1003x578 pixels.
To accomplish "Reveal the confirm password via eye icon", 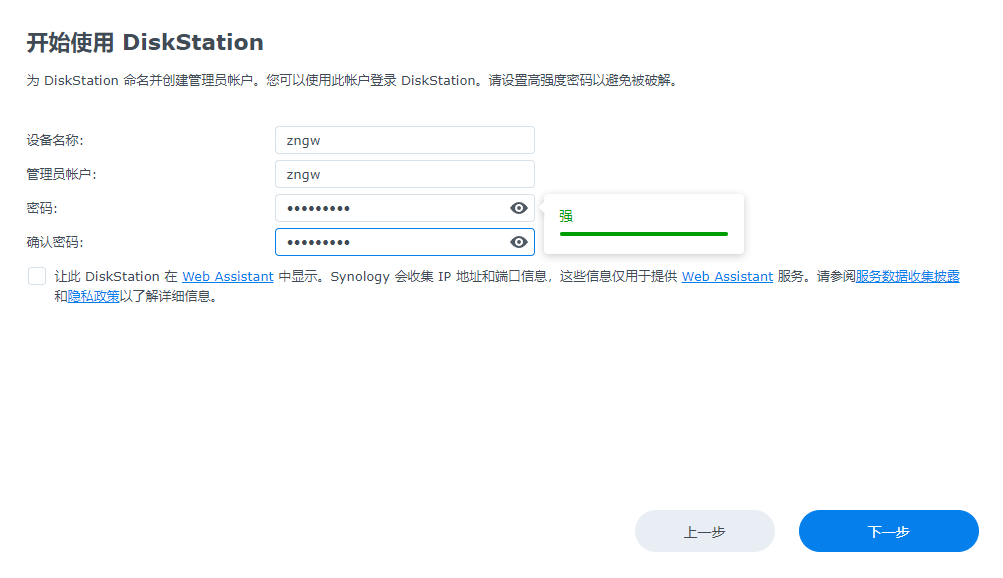I will (518, 242).
